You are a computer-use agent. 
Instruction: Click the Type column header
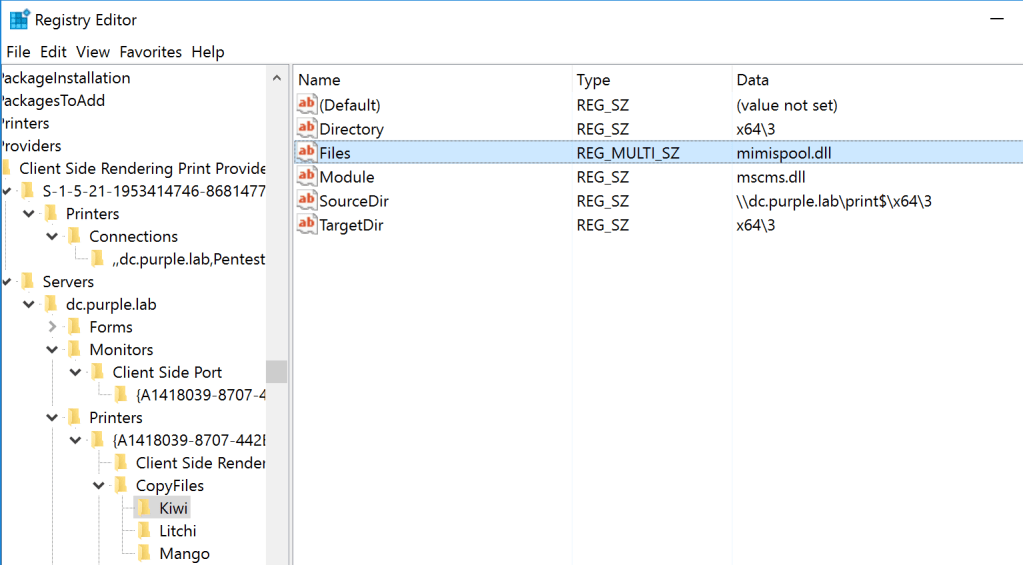(x=594, y=80)
